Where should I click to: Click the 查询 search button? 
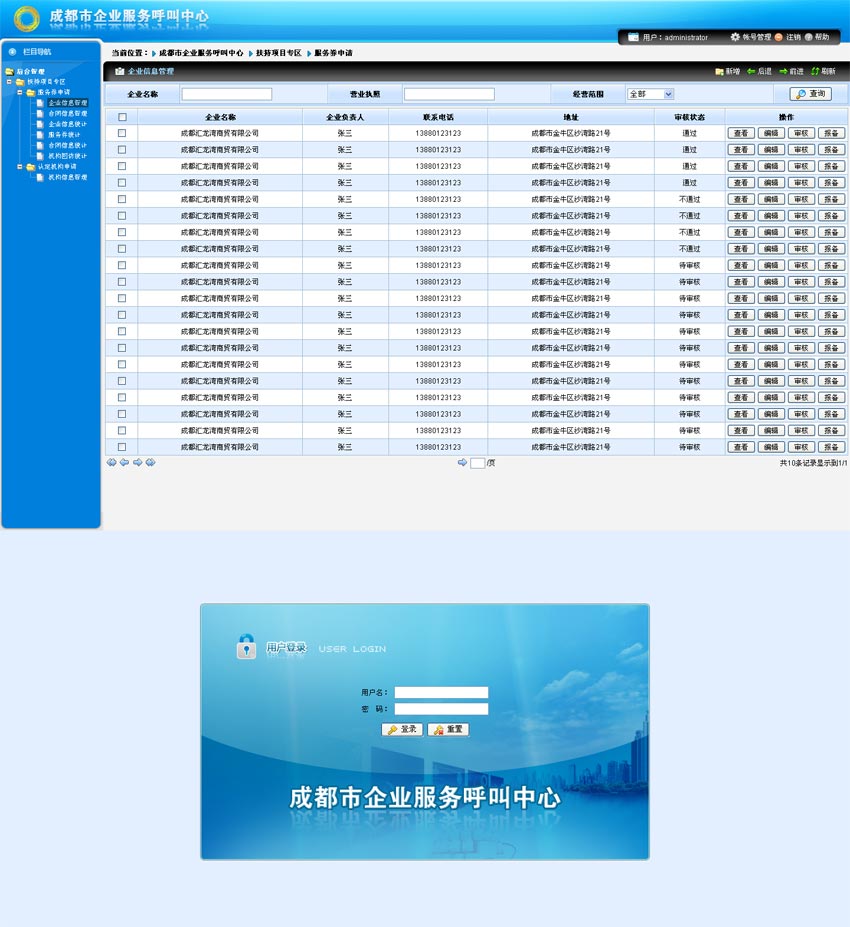(x=810, y=94)
